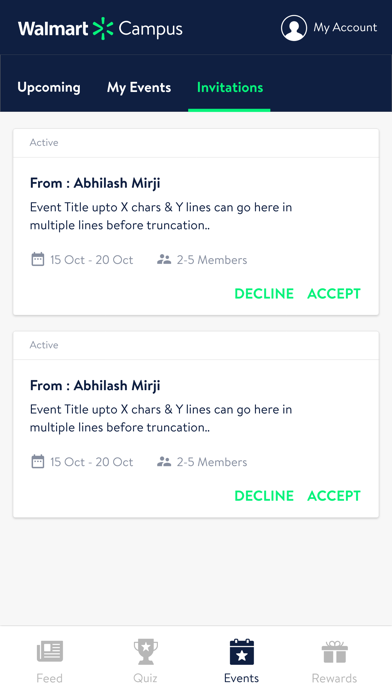
Task: Click members icon in first invitation card
Action: (164, 260)
